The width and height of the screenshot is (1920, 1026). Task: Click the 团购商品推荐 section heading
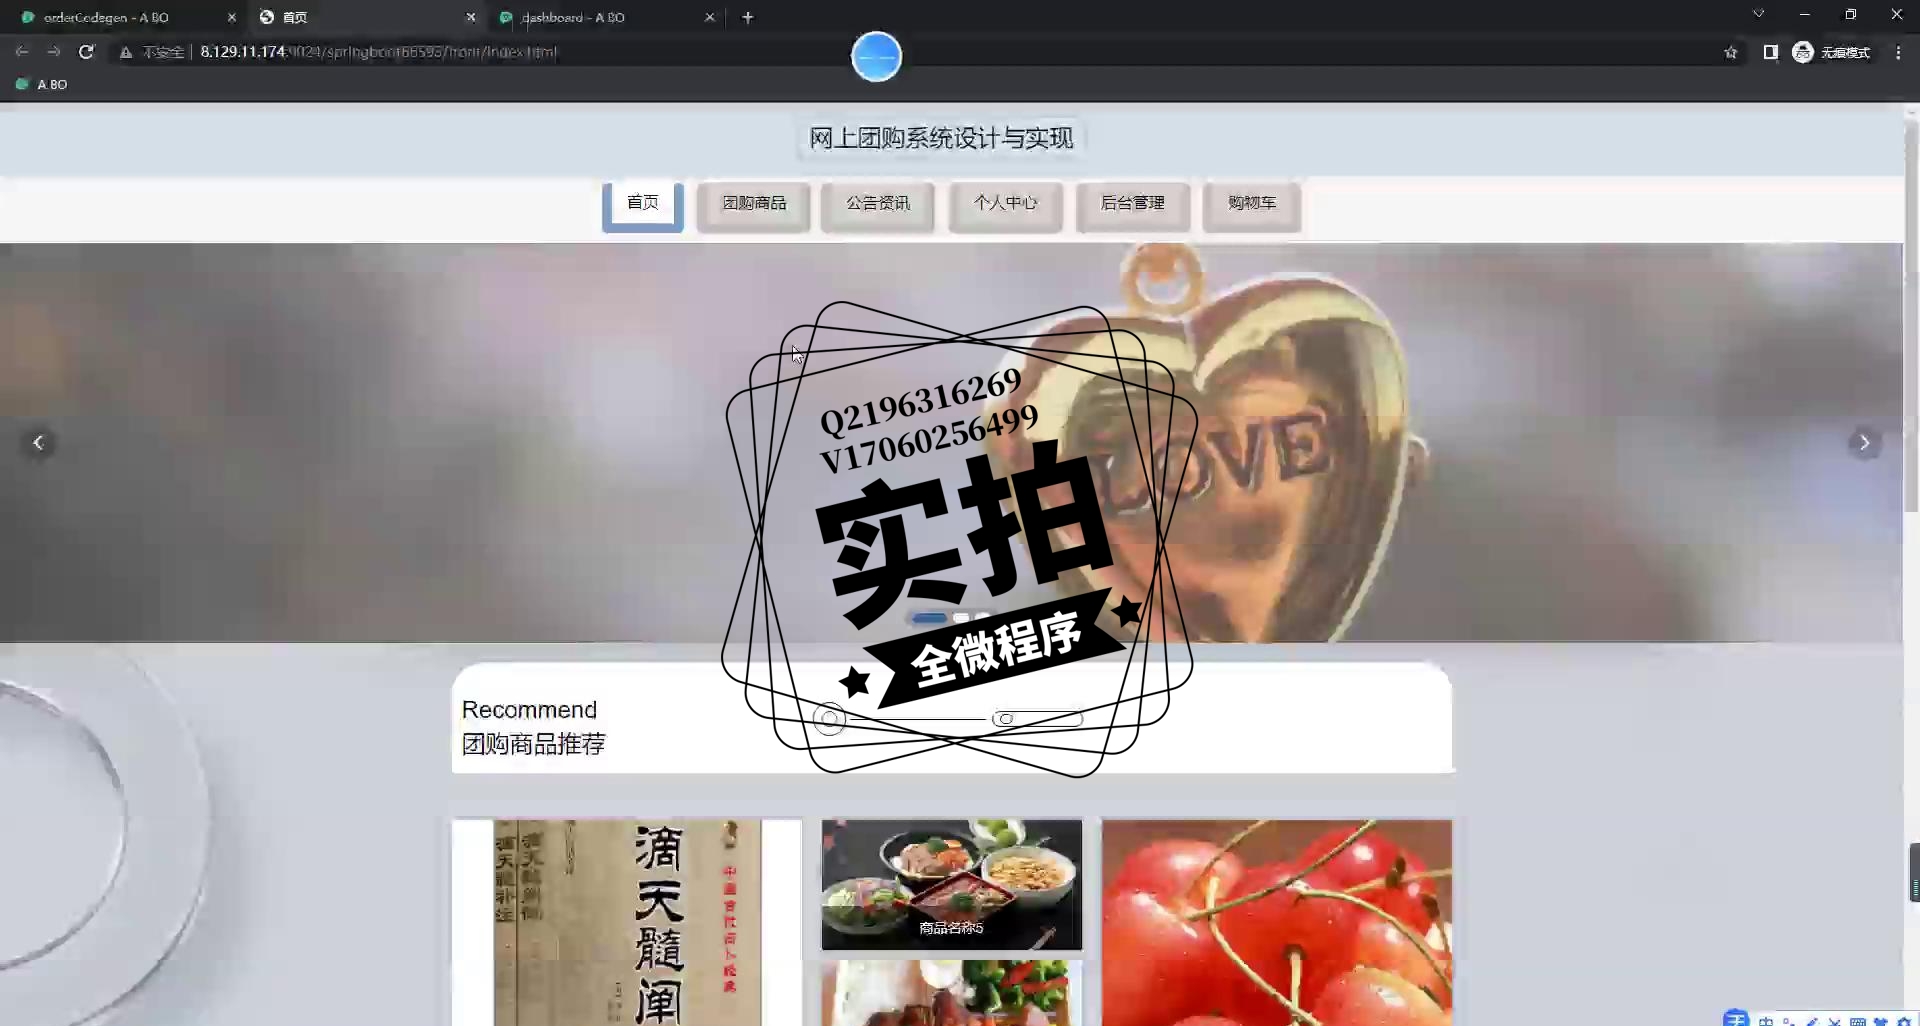point(533,744)
